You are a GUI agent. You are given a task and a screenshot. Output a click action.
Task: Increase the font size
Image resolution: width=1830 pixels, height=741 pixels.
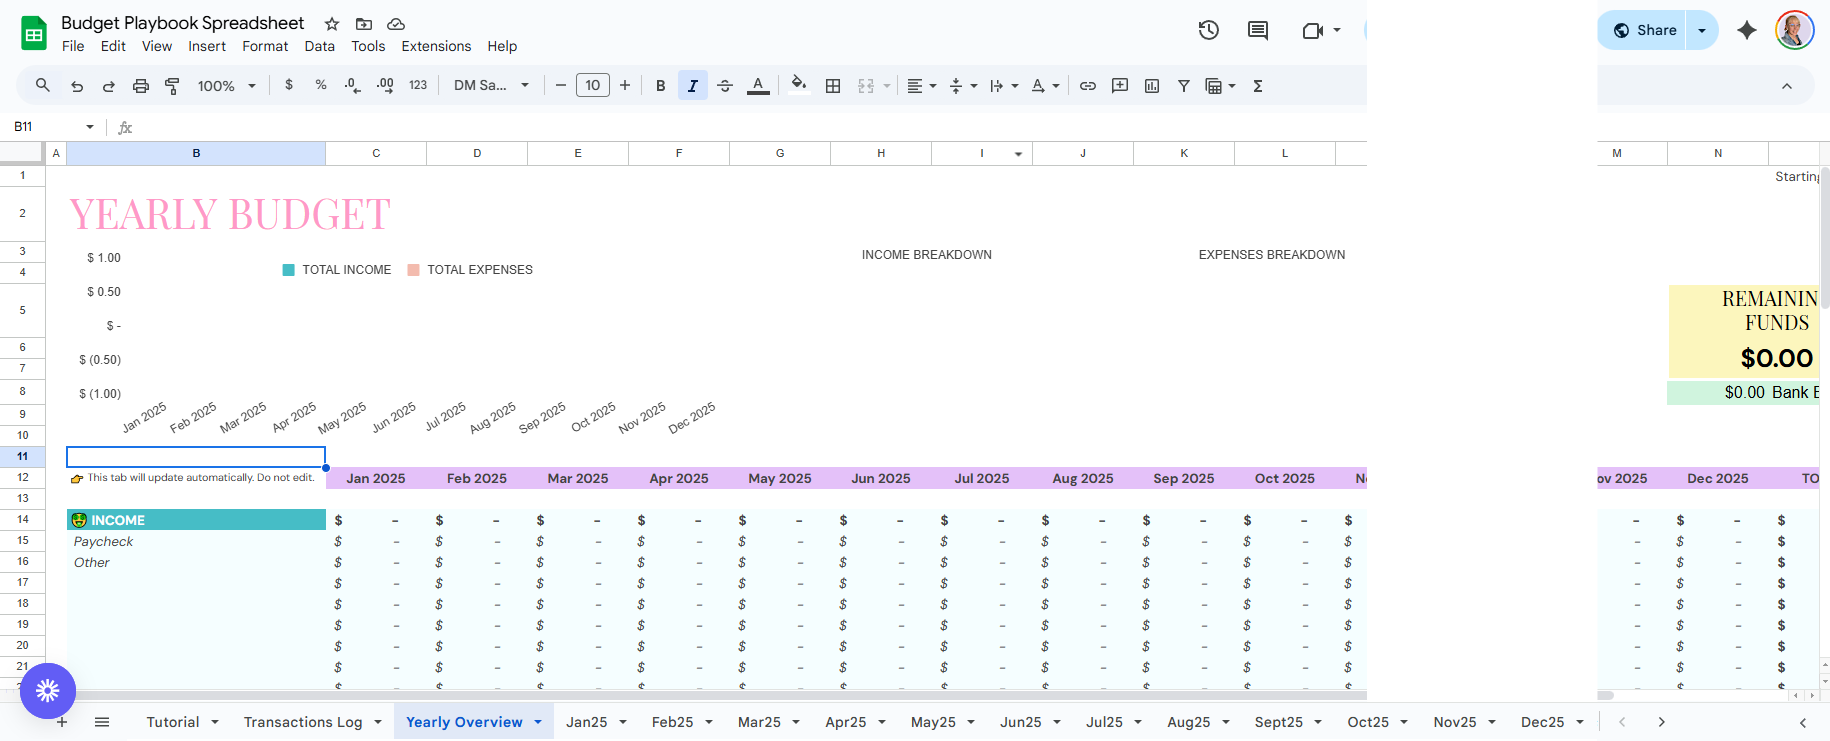[x=625, y=86]
